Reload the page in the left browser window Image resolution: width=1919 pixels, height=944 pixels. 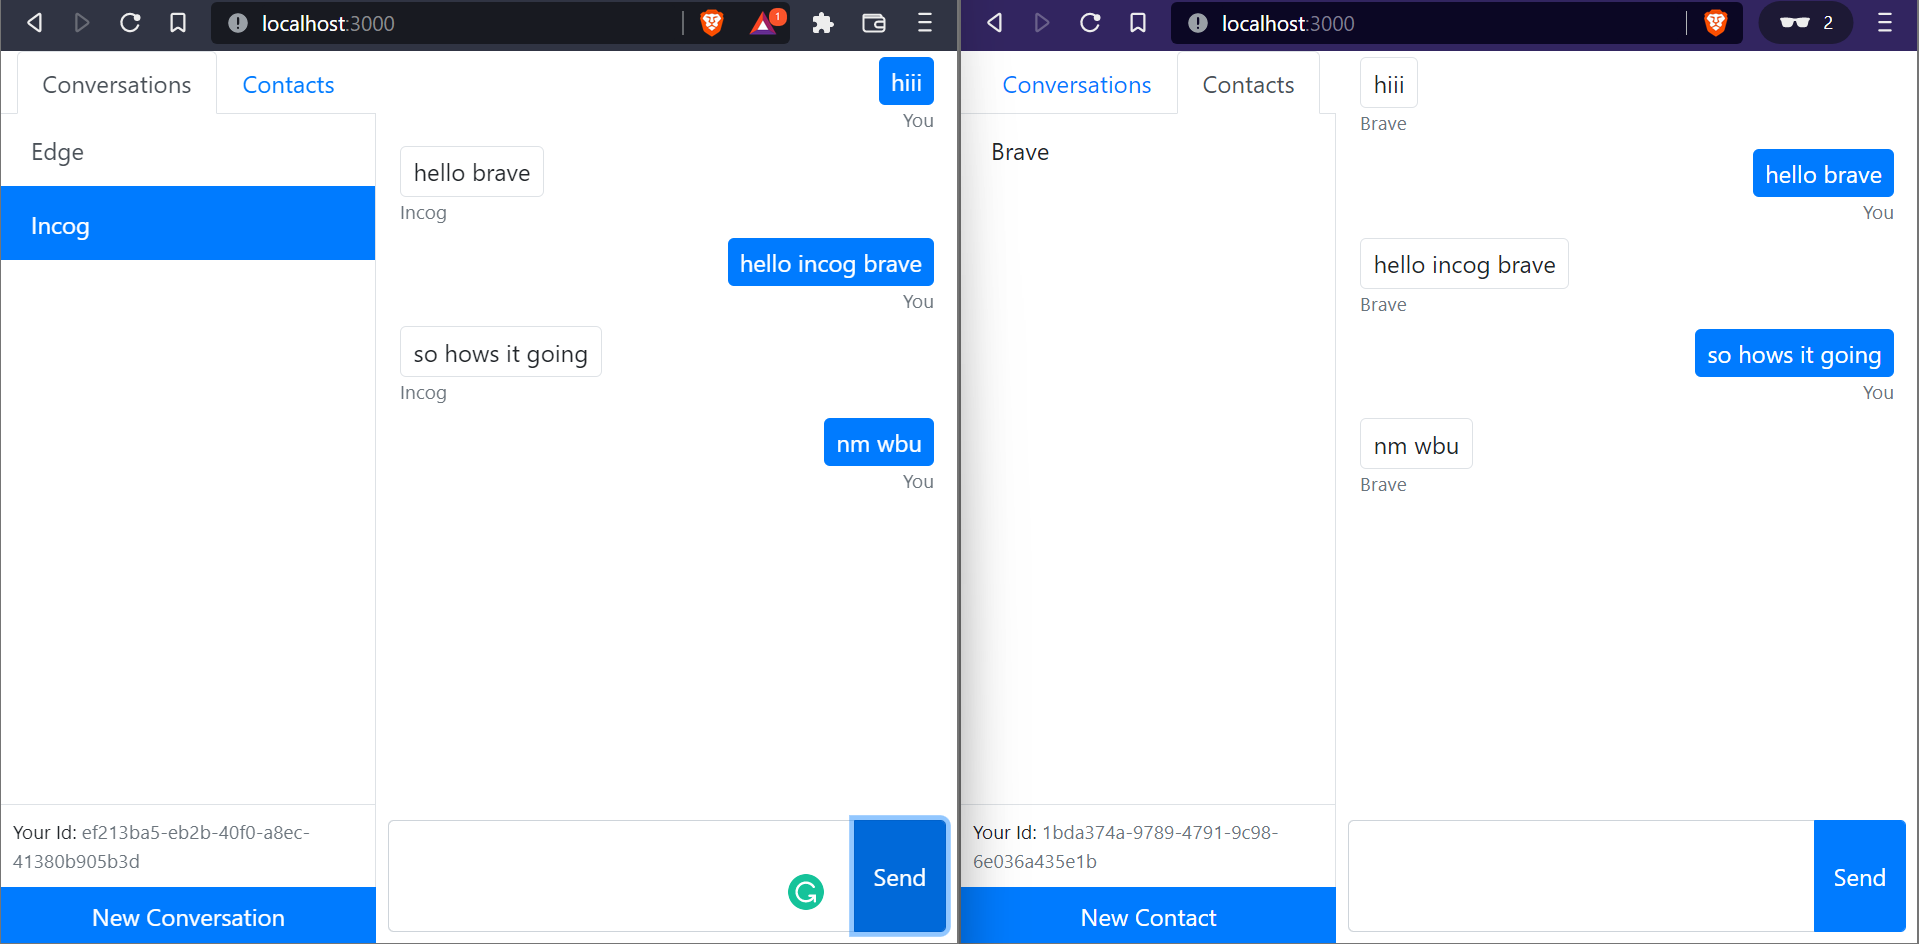(130, 23)
